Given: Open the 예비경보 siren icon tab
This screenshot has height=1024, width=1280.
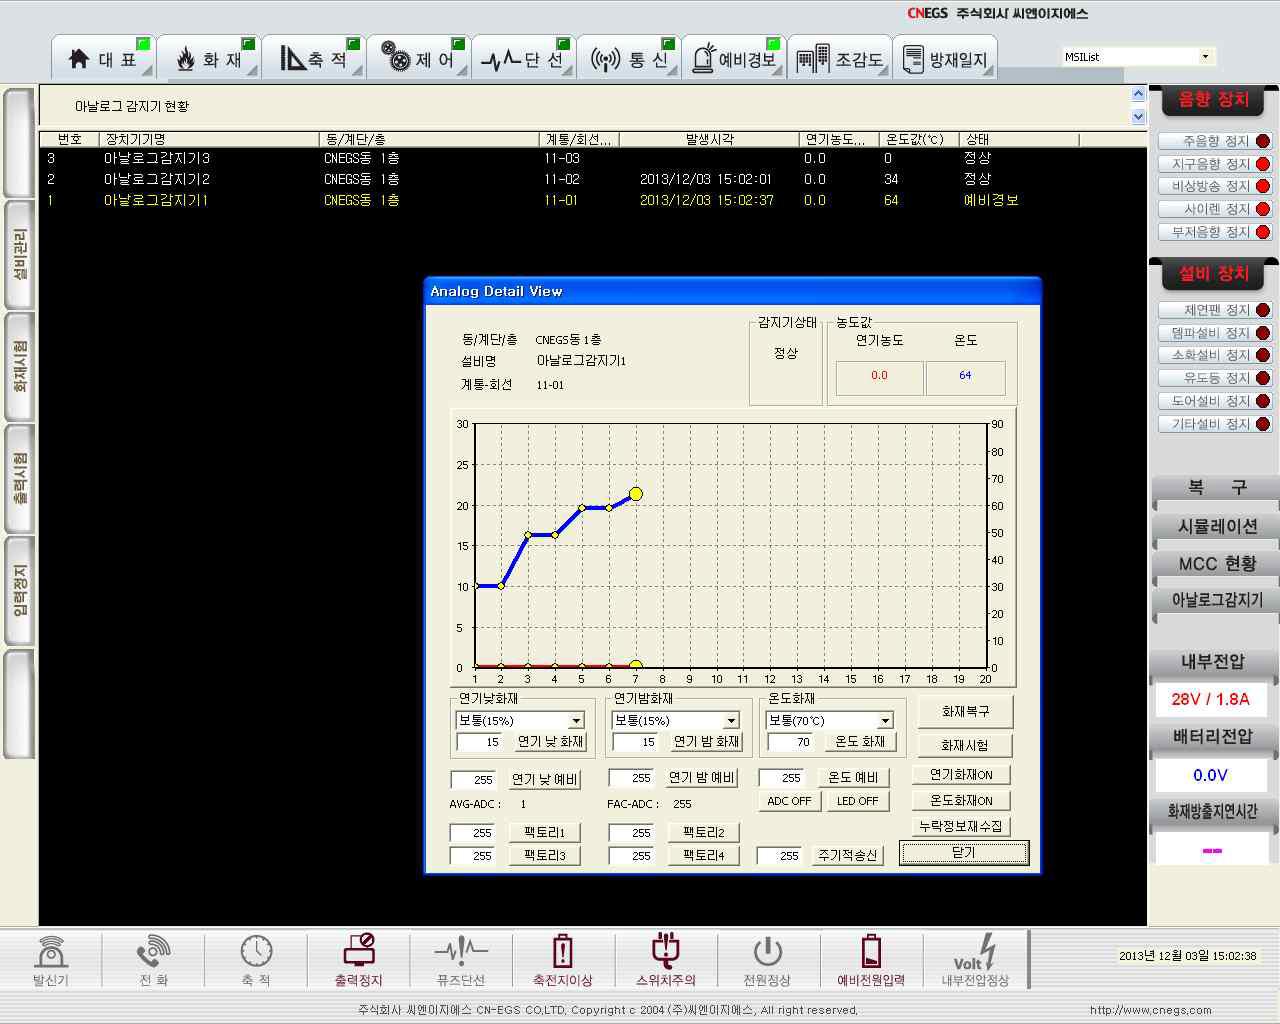Looking at the screenshot, I should point(733,59).
